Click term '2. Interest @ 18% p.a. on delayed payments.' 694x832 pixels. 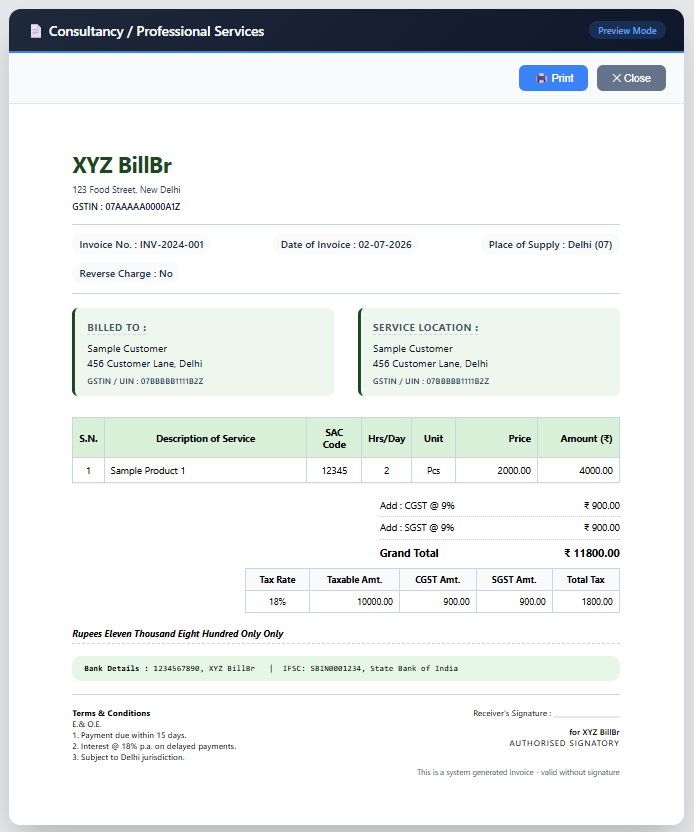coord(154,747)
